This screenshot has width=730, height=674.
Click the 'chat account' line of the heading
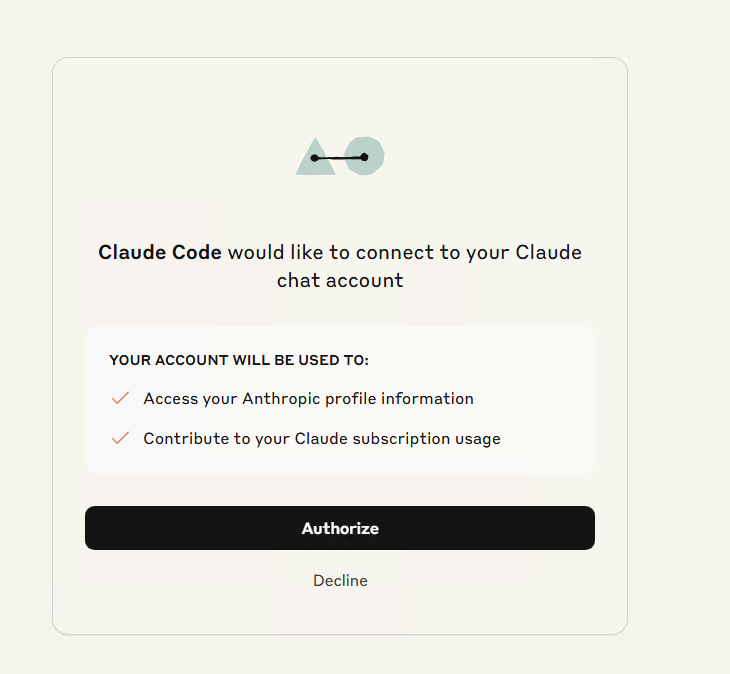click(340, 280)
